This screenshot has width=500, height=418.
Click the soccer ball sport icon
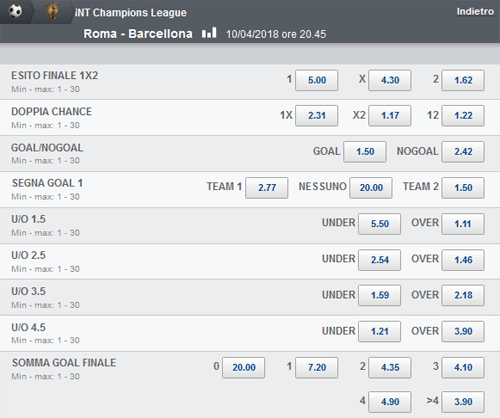click(15, 11)
